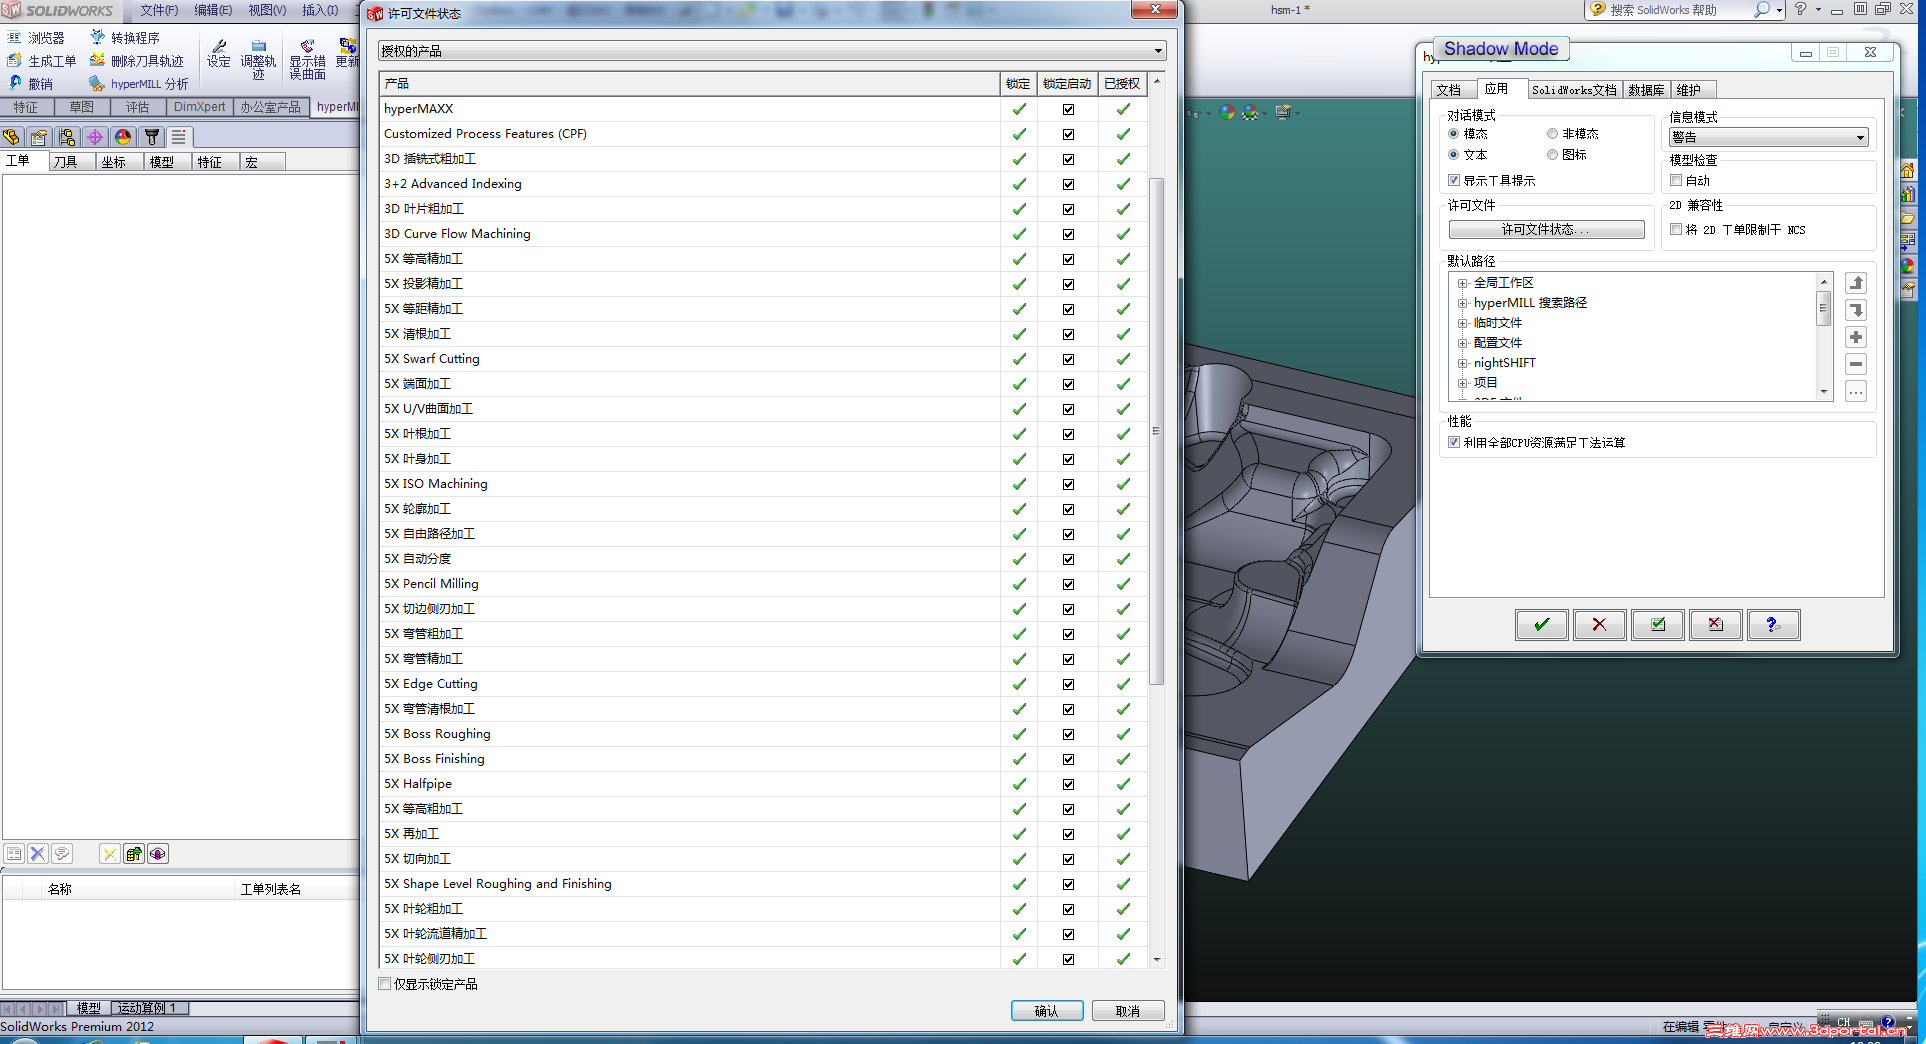Expand the nightSHIFT tree node
The image size is (1926, 1044).
[x=1462, y=363]
